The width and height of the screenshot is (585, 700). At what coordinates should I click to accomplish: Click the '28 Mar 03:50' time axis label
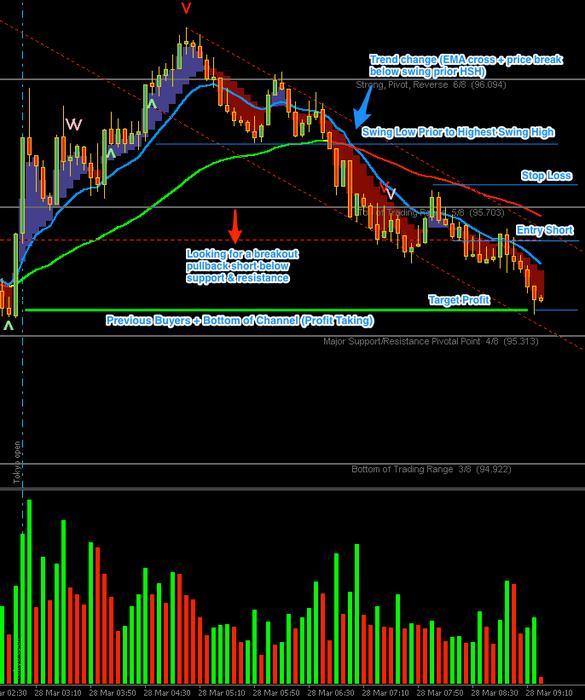coord(113,693)
